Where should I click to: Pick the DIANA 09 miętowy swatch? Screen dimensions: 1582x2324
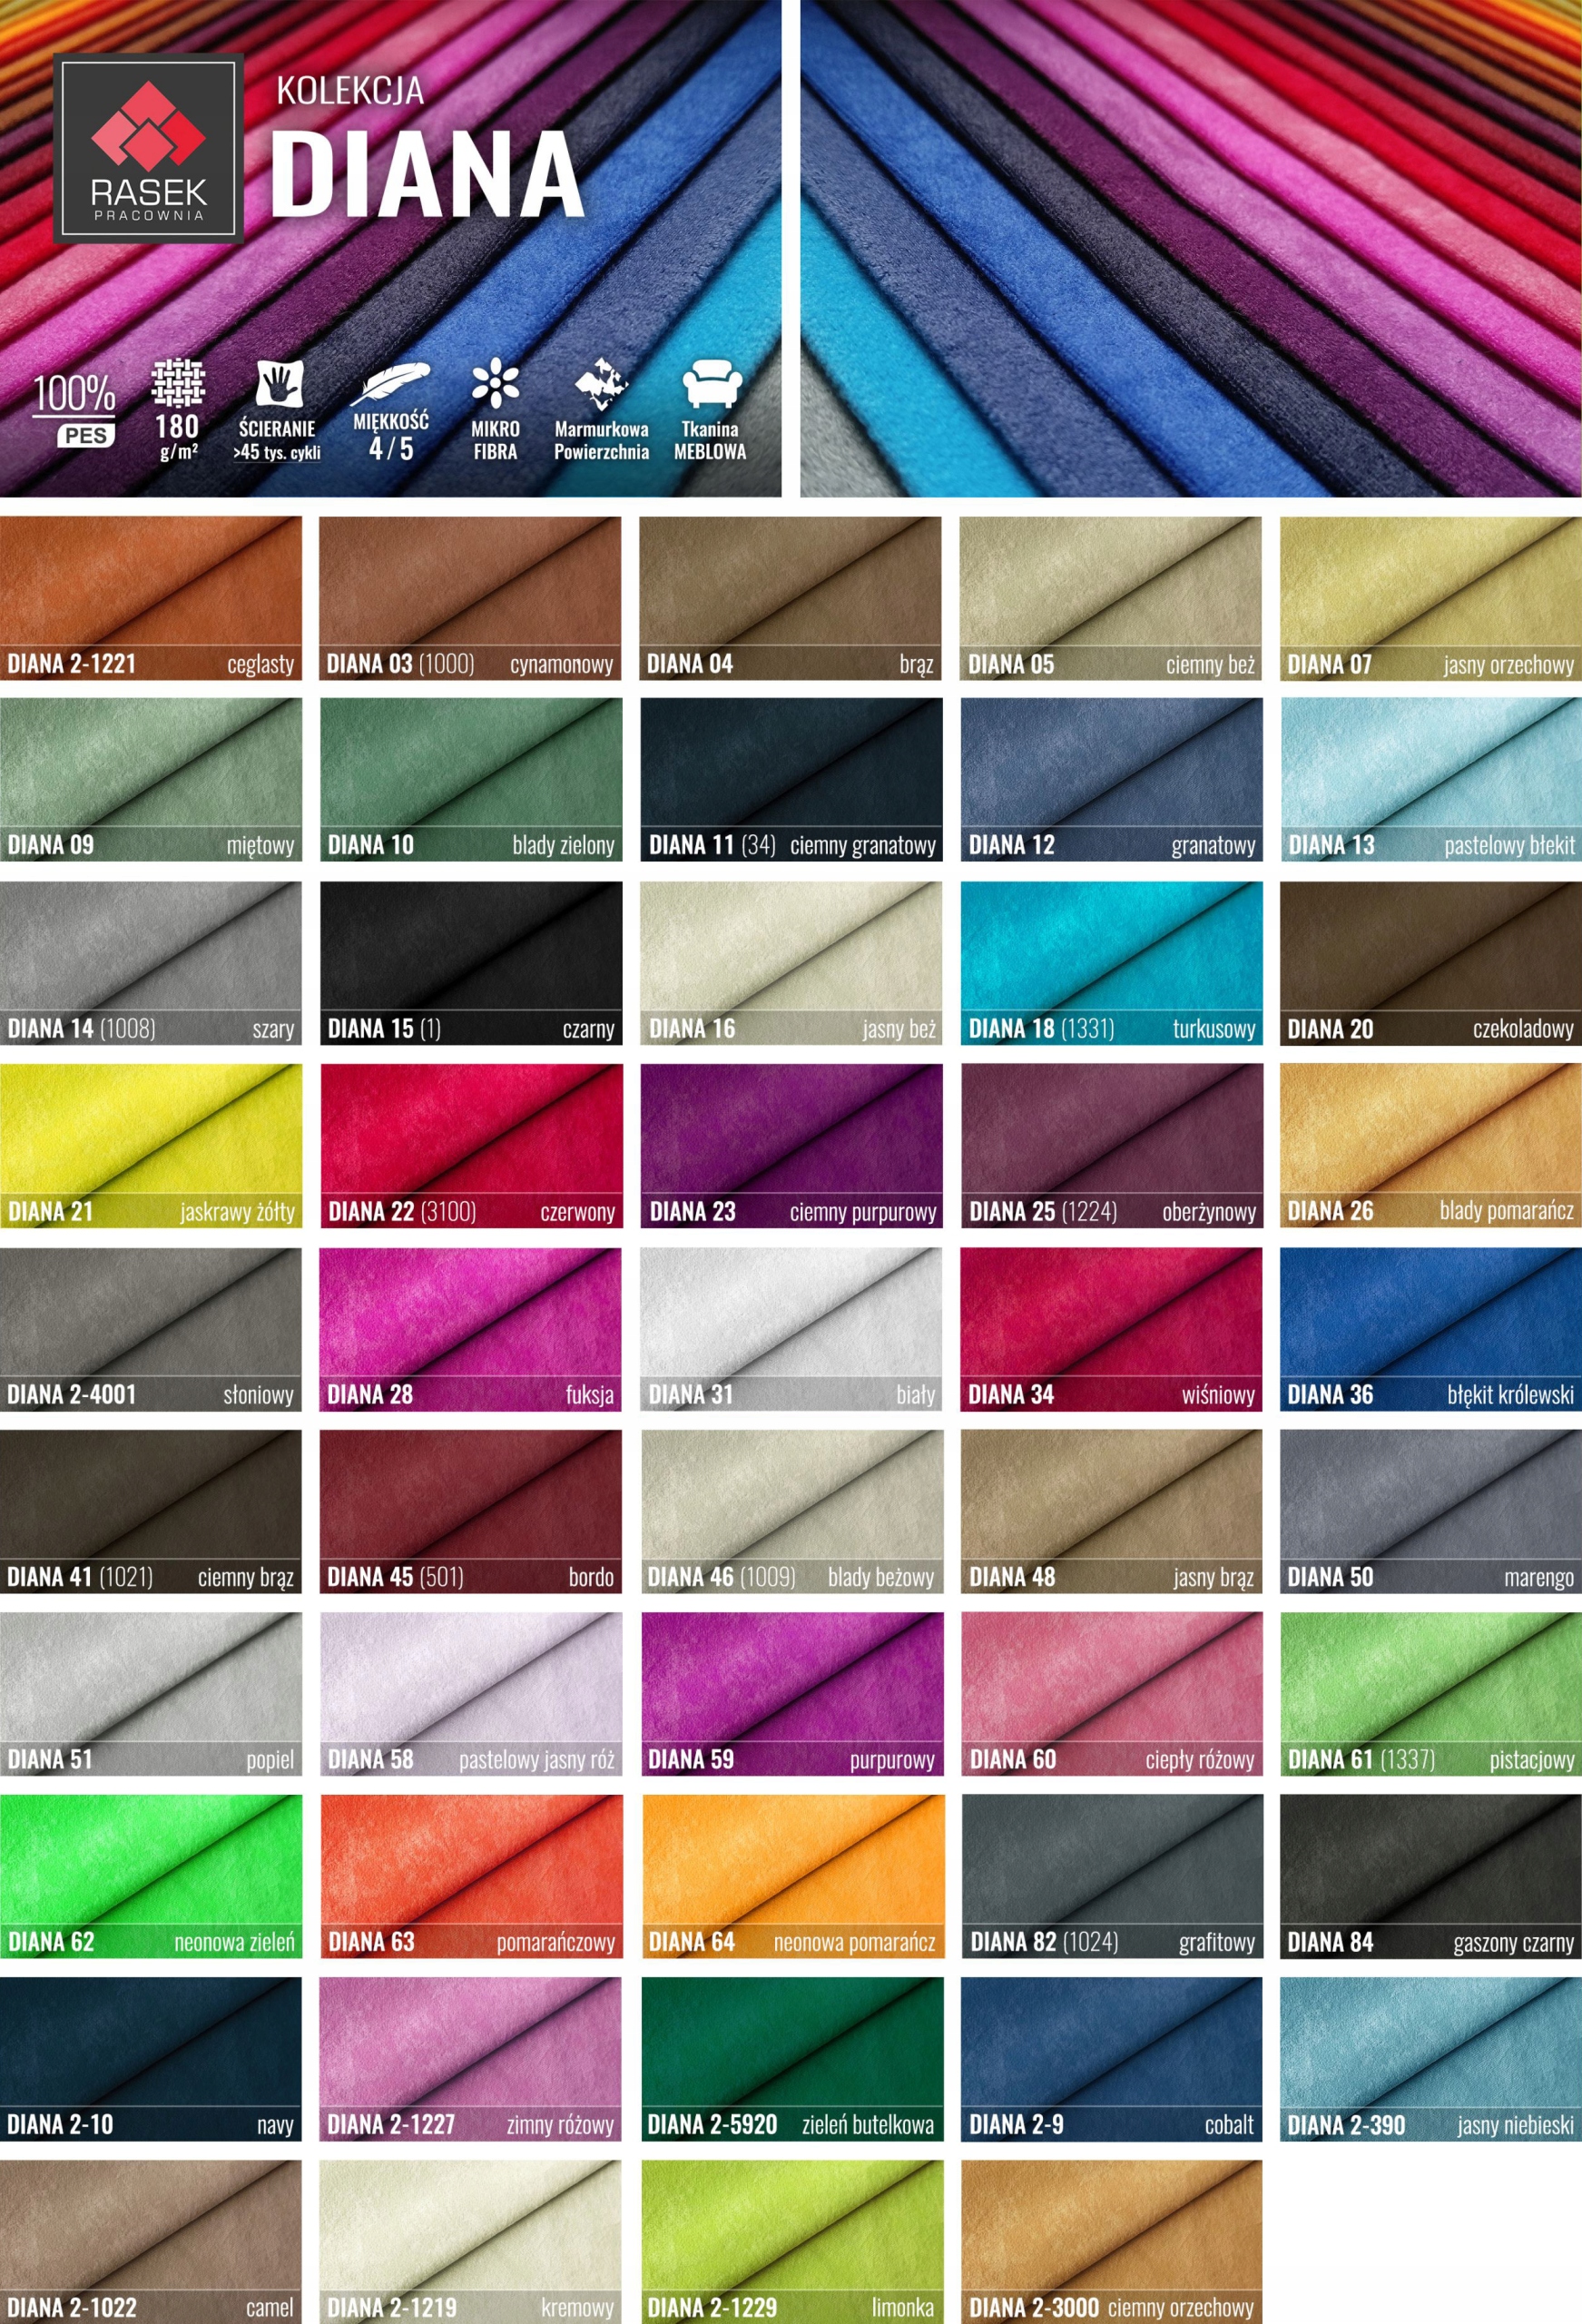point(151,780)
